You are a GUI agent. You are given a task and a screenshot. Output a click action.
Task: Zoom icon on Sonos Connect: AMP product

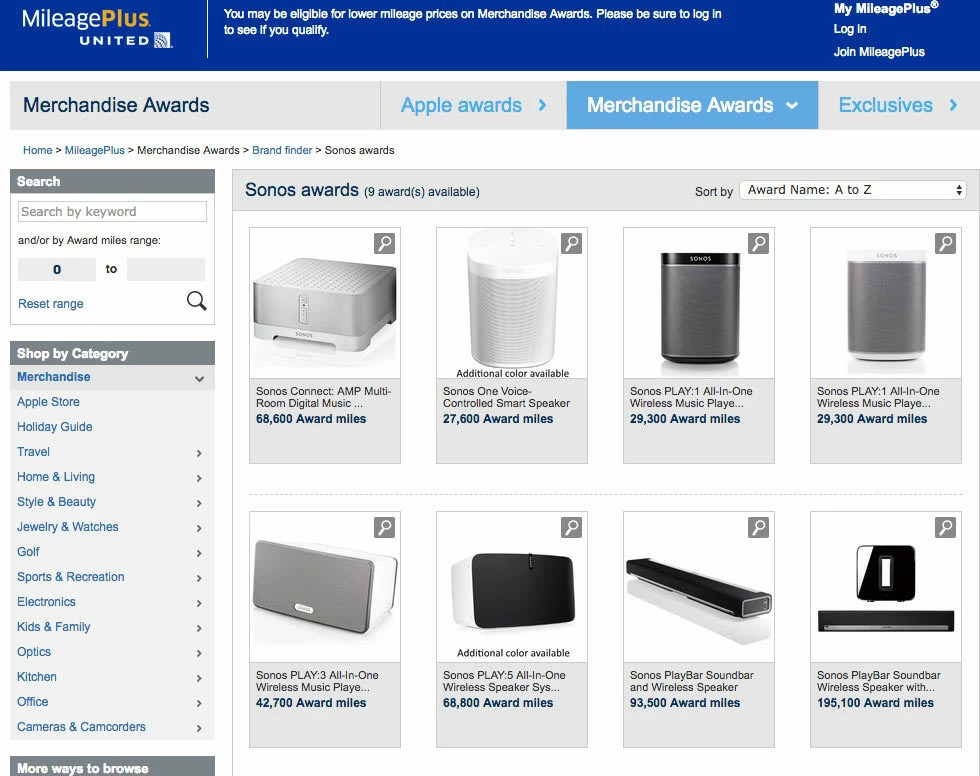point(384,243)
